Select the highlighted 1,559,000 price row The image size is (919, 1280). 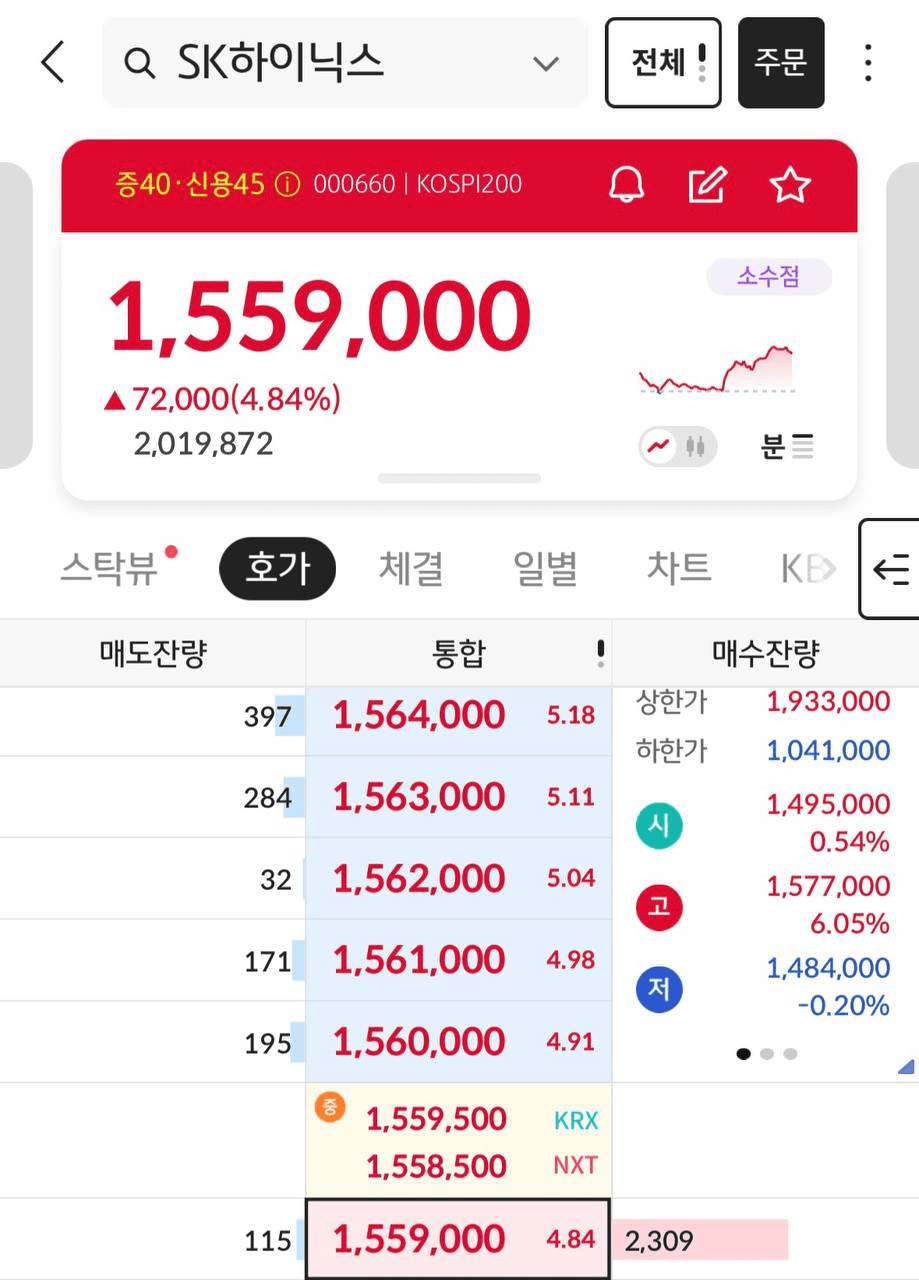point(459,1239)
